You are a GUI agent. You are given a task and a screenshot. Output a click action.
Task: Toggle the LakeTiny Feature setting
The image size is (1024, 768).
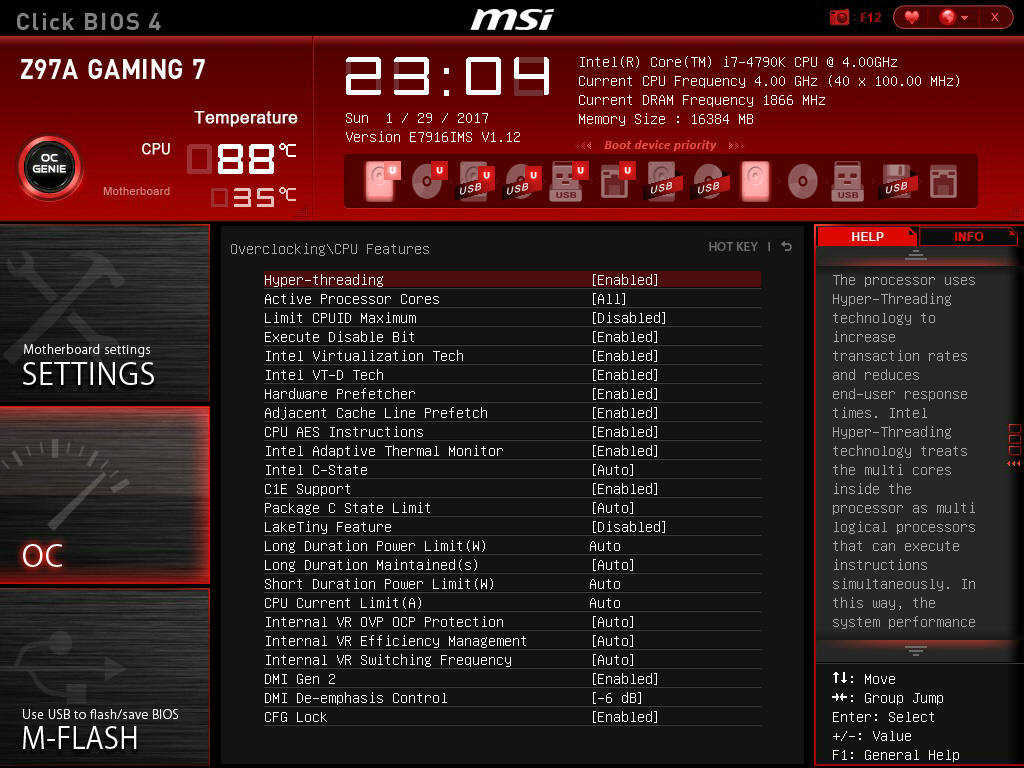click(x=512, y=527)
